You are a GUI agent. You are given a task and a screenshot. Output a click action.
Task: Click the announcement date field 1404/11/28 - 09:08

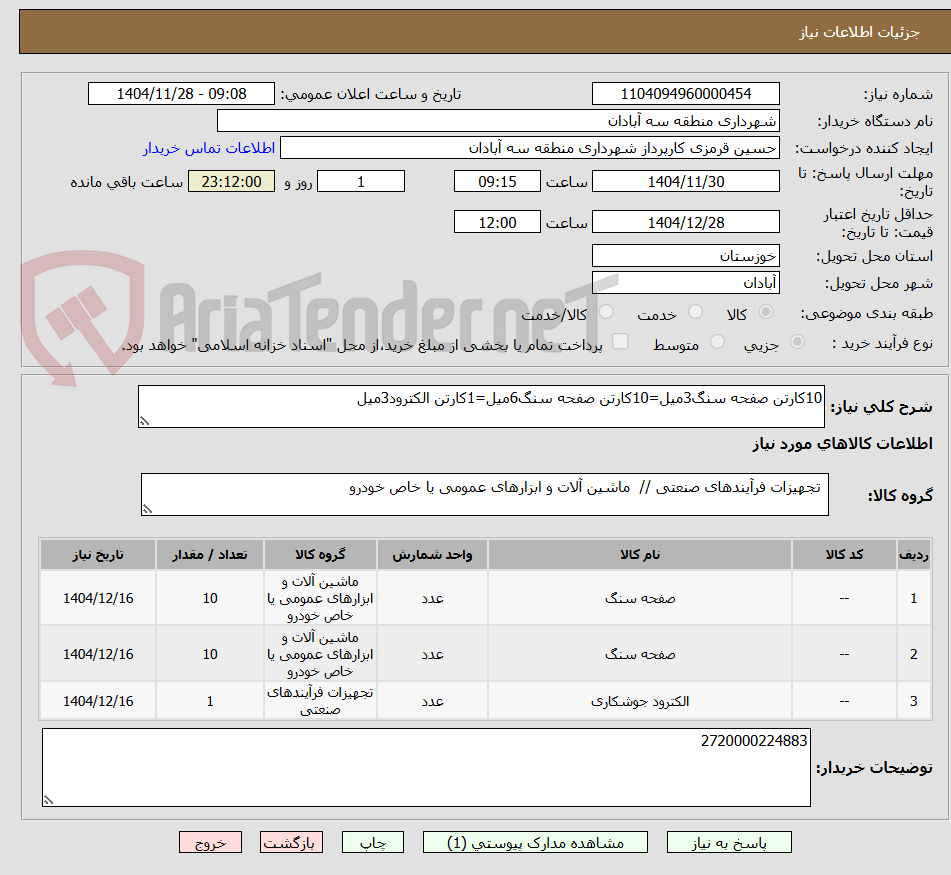(x=181, y=94)
